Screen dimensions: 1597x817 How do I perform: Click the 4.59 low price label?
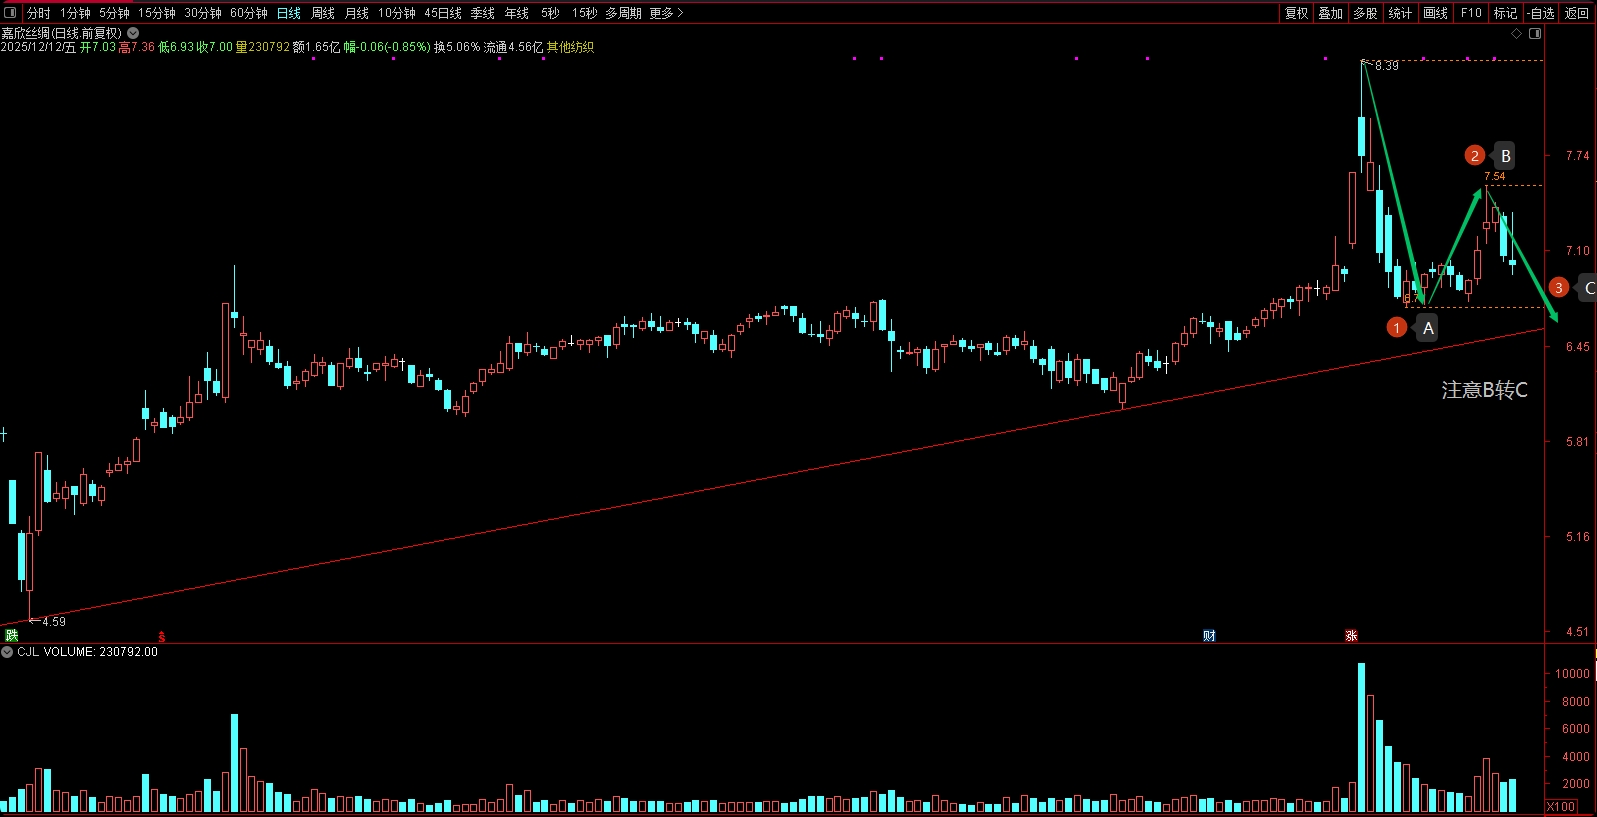[x=53, y=622]
